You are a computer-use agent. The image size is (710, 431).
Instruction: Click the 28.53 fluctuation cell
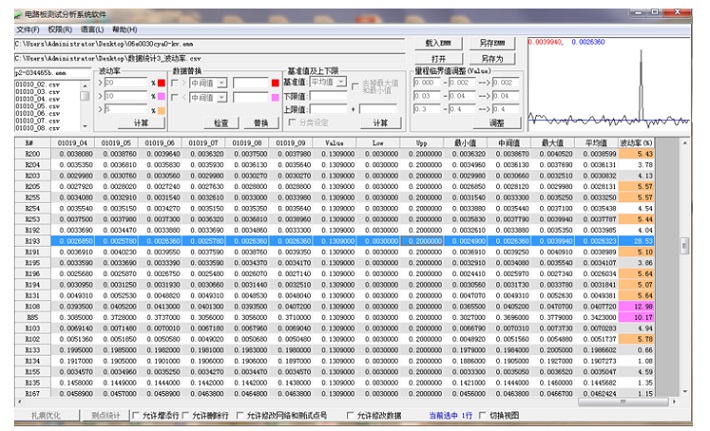636,241
